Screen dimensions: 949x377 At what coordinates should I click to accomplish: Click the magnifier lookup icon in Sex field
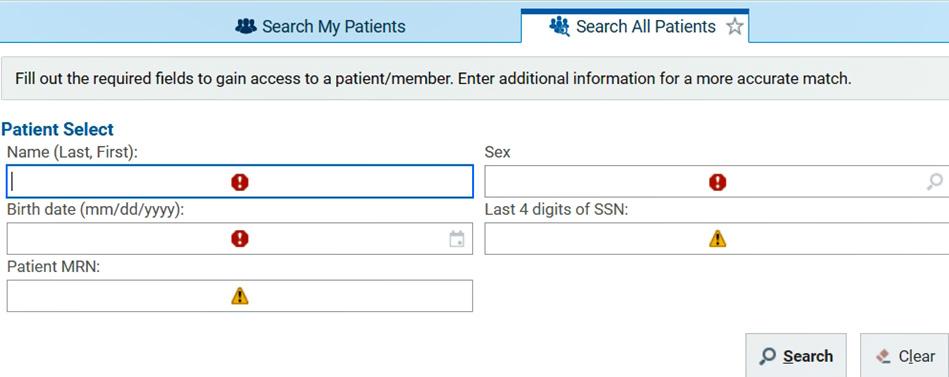click(934, 182)
